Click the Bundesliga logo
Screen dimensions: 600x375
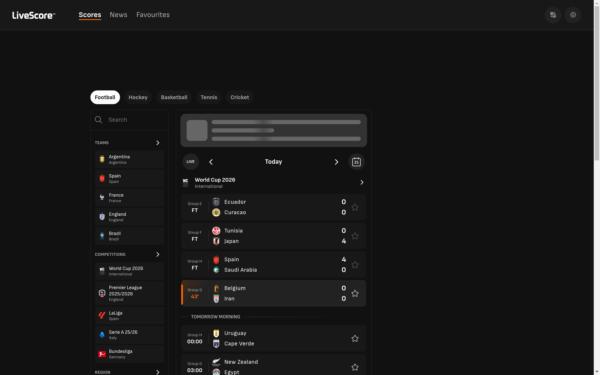click(102, 354)
